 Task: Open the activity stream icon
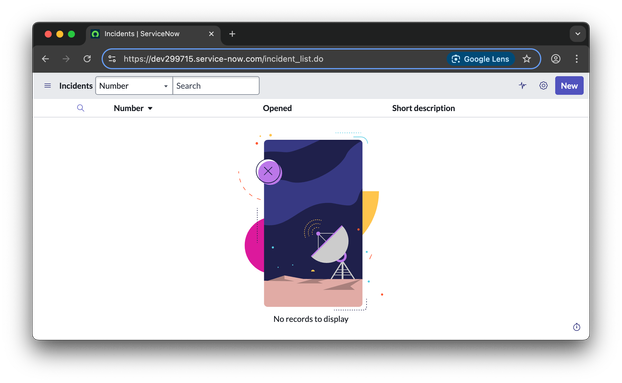[x=522, y=86]
